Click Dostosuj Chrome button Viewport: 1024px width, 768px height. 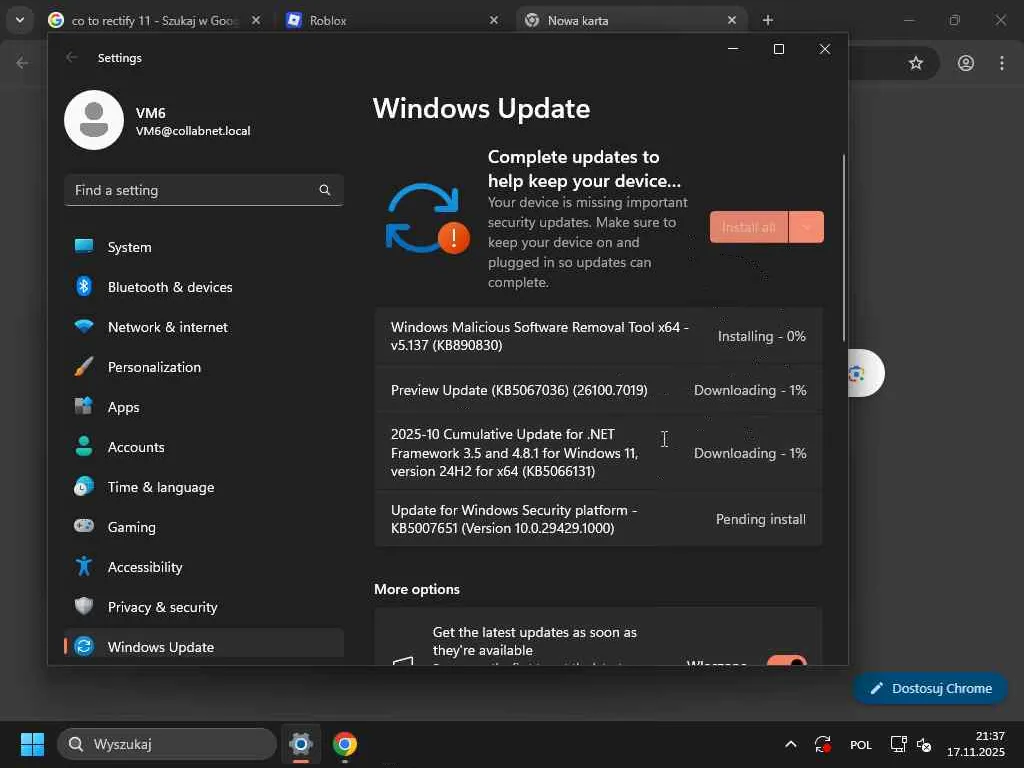pos(930,688)
